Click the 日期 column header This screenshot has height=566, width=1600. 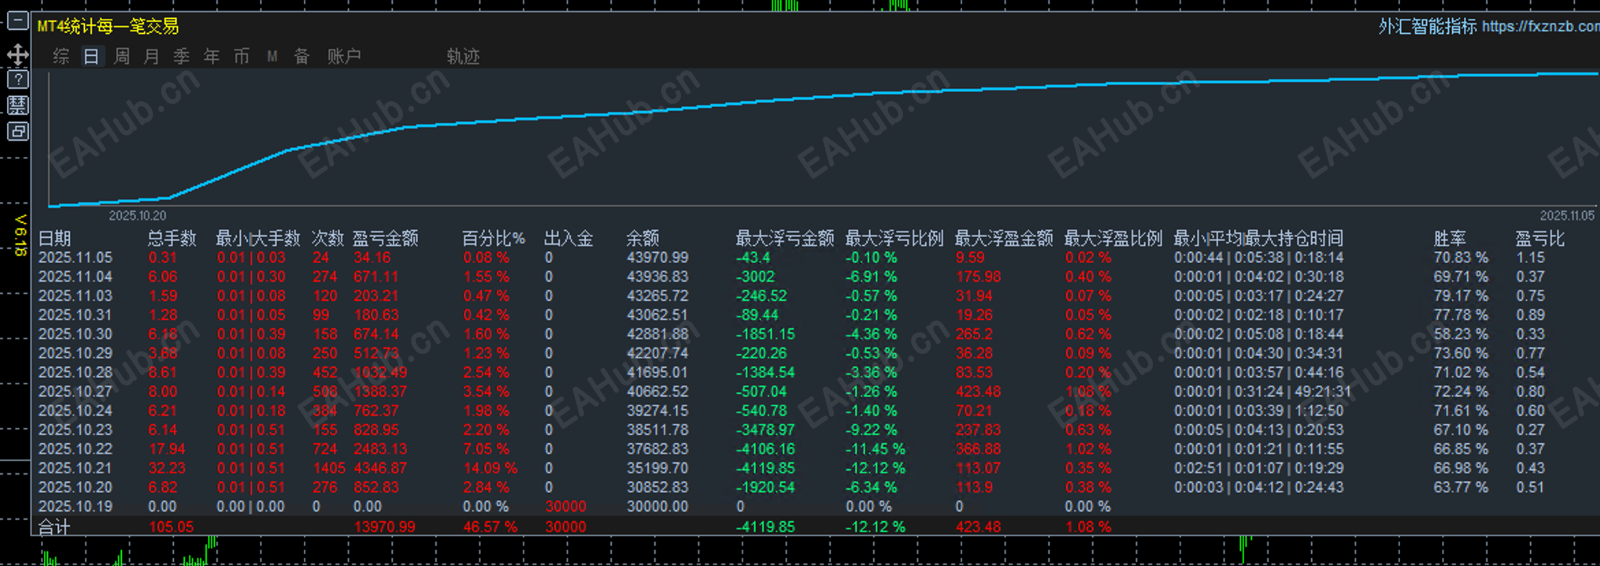pyautogui.click(x=55, y=238)
